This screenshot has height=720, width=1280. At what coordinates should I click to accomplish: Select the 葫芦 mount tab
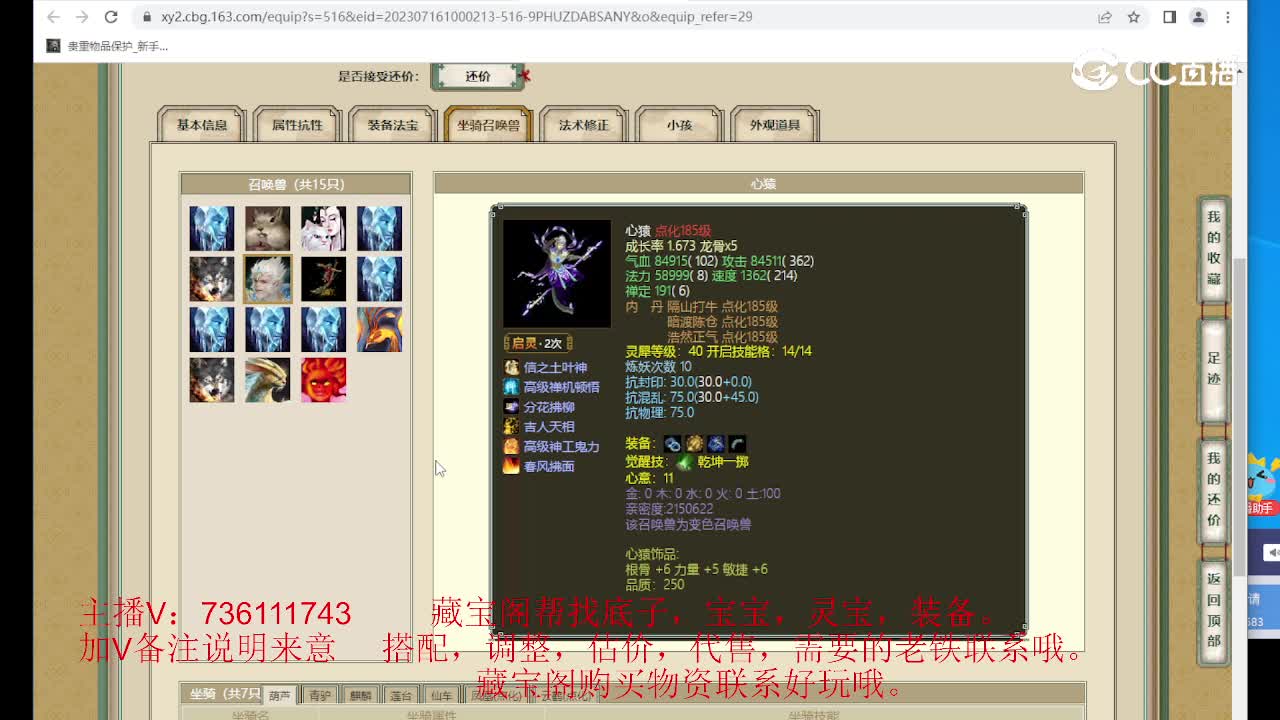click(280, 695)
